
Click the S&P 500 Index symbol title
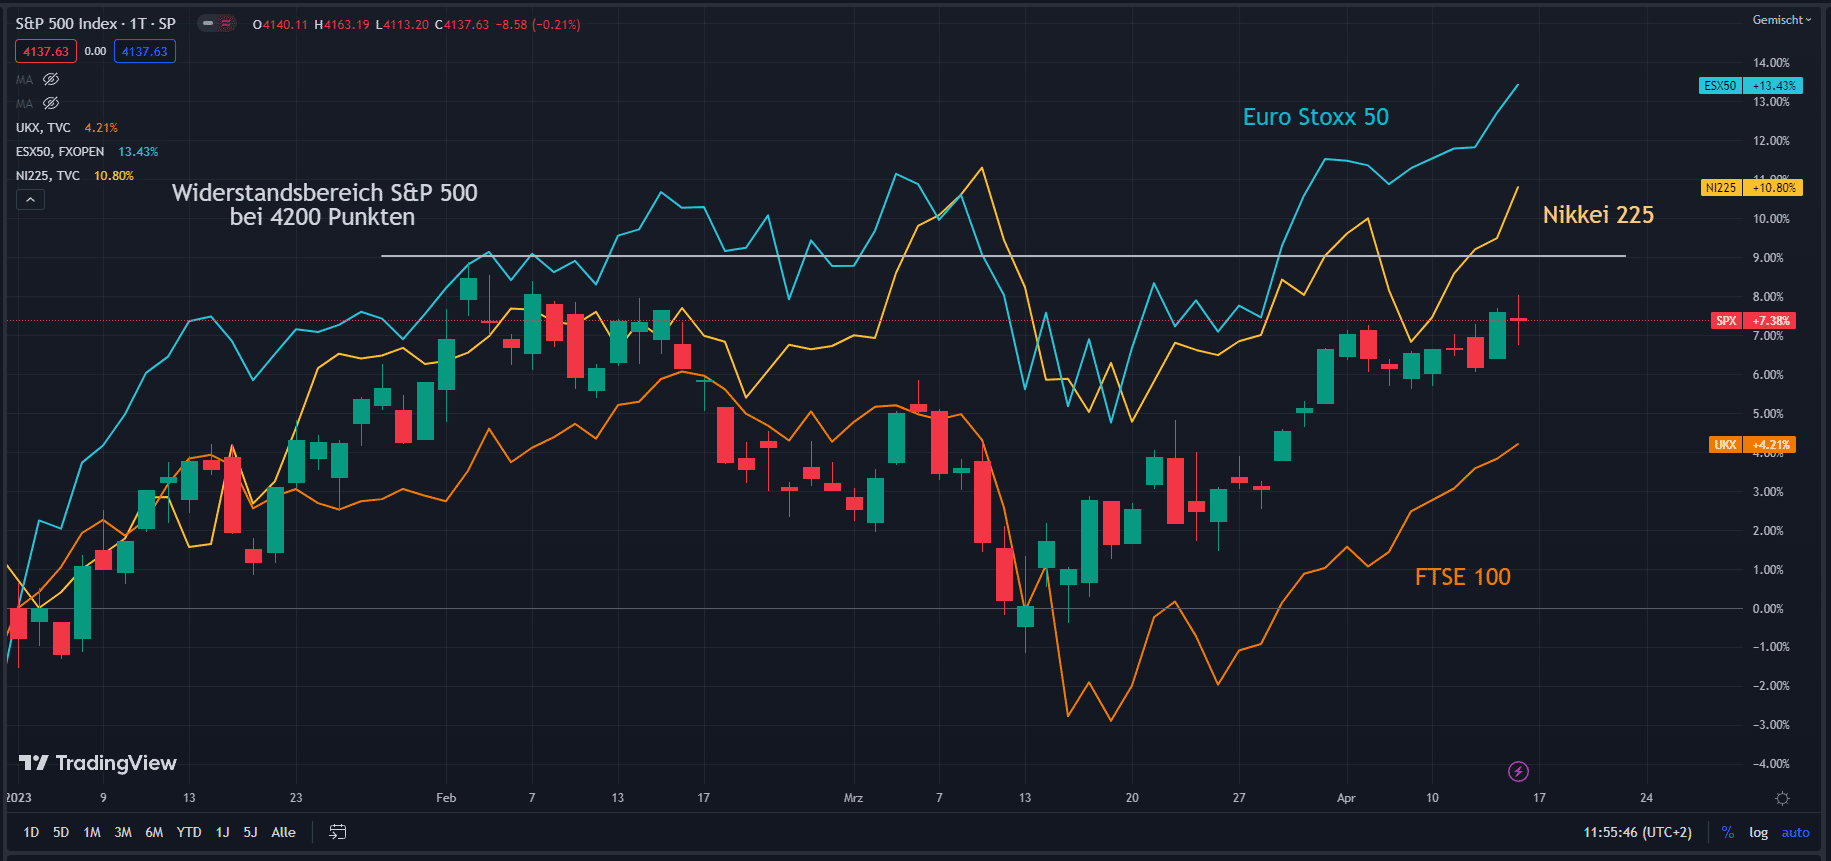pyautogui.click(x=95, y=23)
